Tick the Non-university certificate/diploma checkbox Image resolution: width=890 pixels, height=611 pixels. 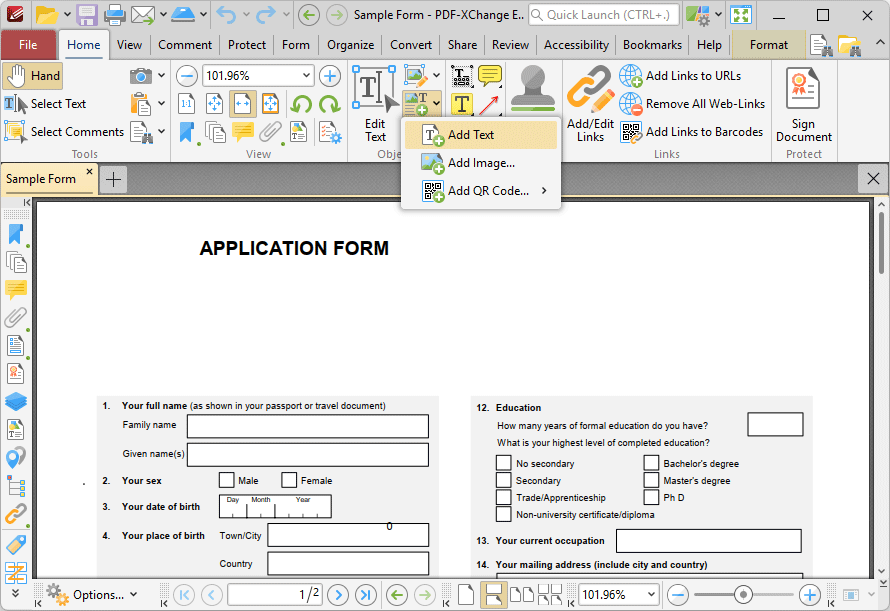pyautogui.click(x=503, y=514)
